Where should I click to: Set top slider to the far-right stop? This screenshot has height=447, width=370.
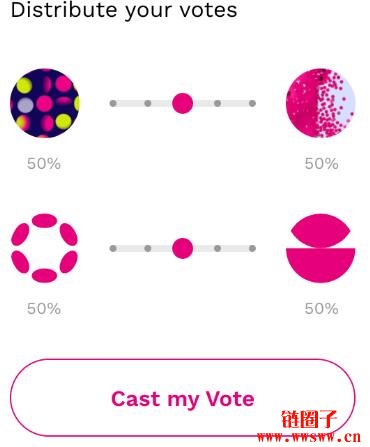point(252,103)
